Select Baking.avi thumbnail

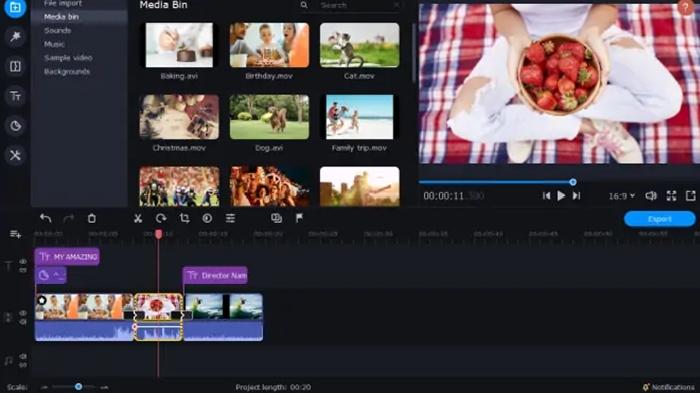pyautogui.click(x=179, y=45)
